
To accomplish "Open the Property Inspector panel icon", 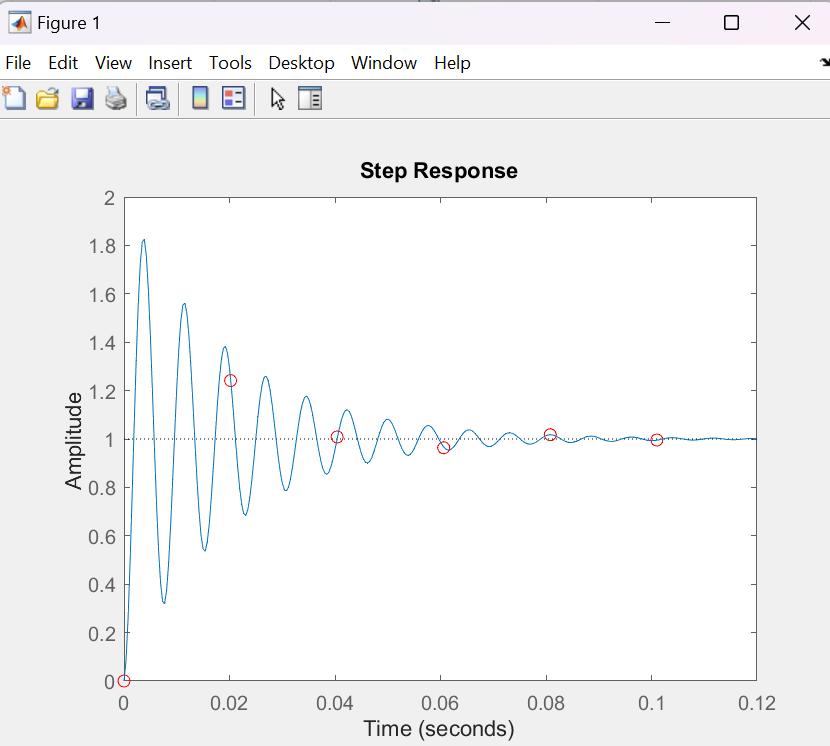I will click(310, 98).
